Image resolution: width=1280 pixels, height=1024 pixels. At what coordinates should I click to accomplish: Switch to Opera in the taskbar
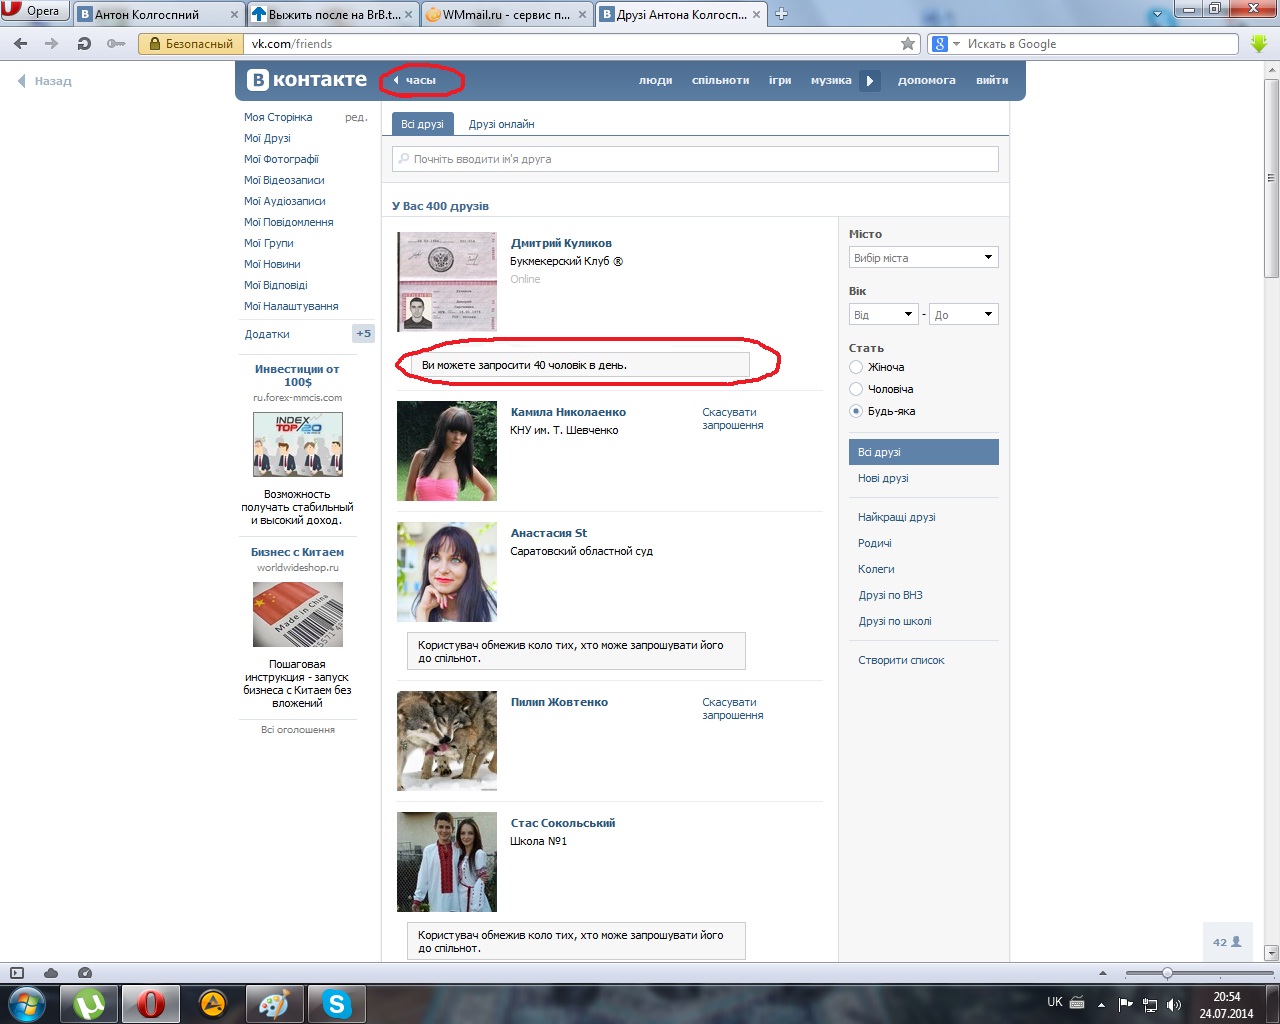pos(151,1003)
